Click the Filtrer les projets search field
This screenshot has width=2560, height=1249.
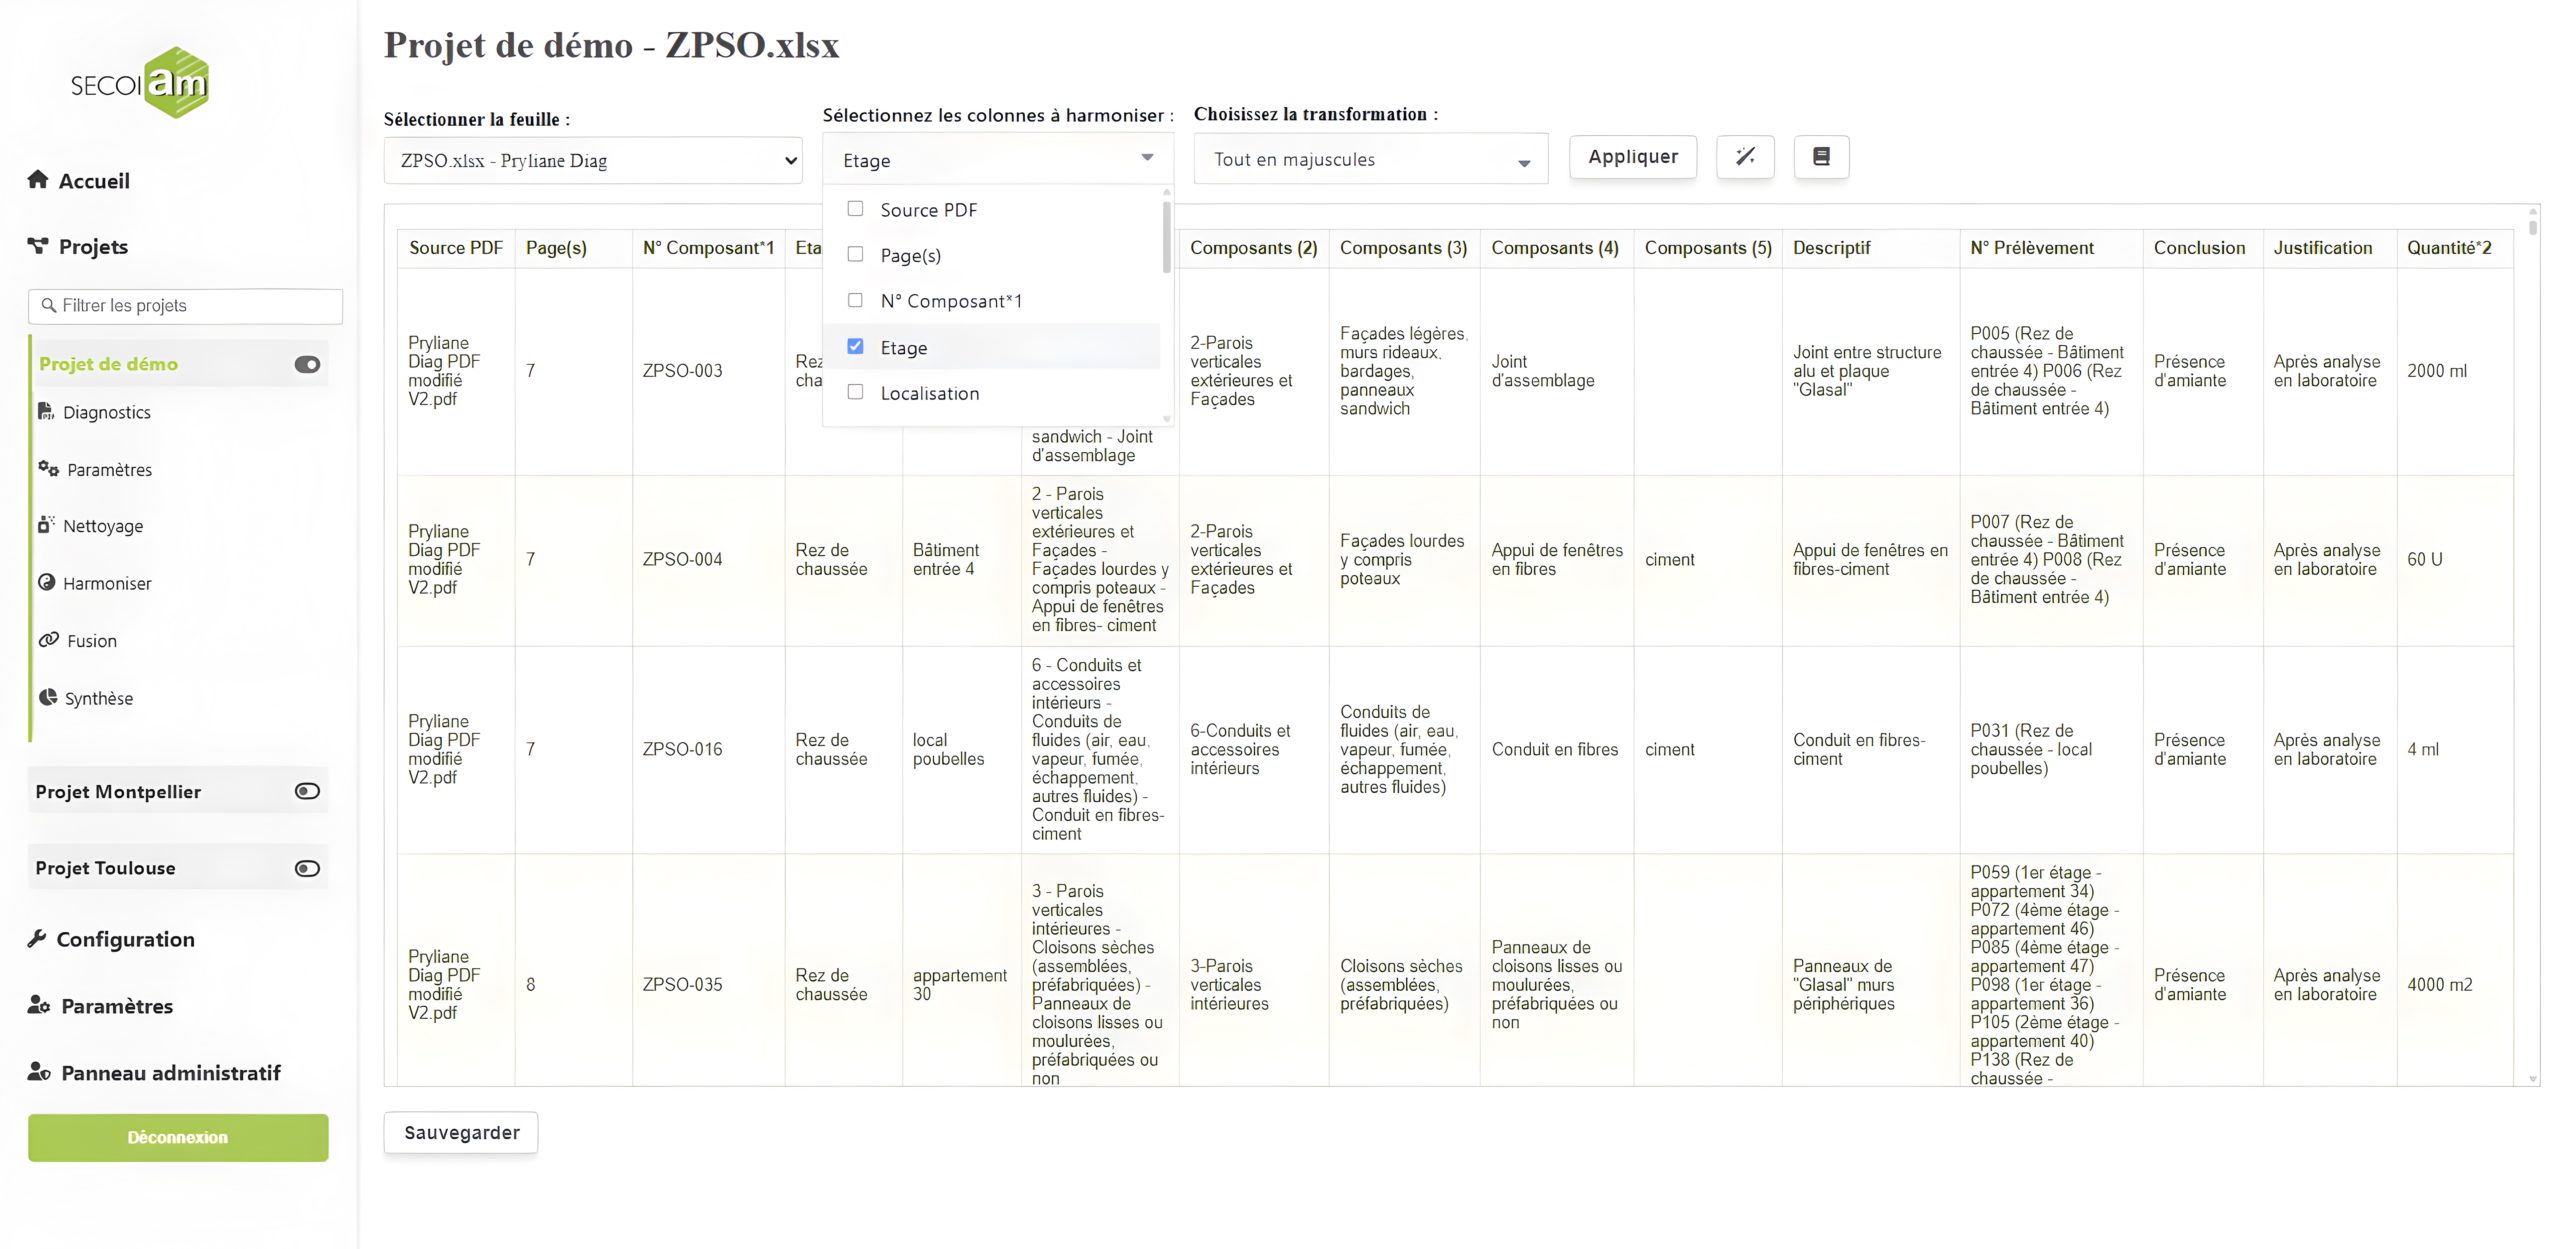[186, 306]
